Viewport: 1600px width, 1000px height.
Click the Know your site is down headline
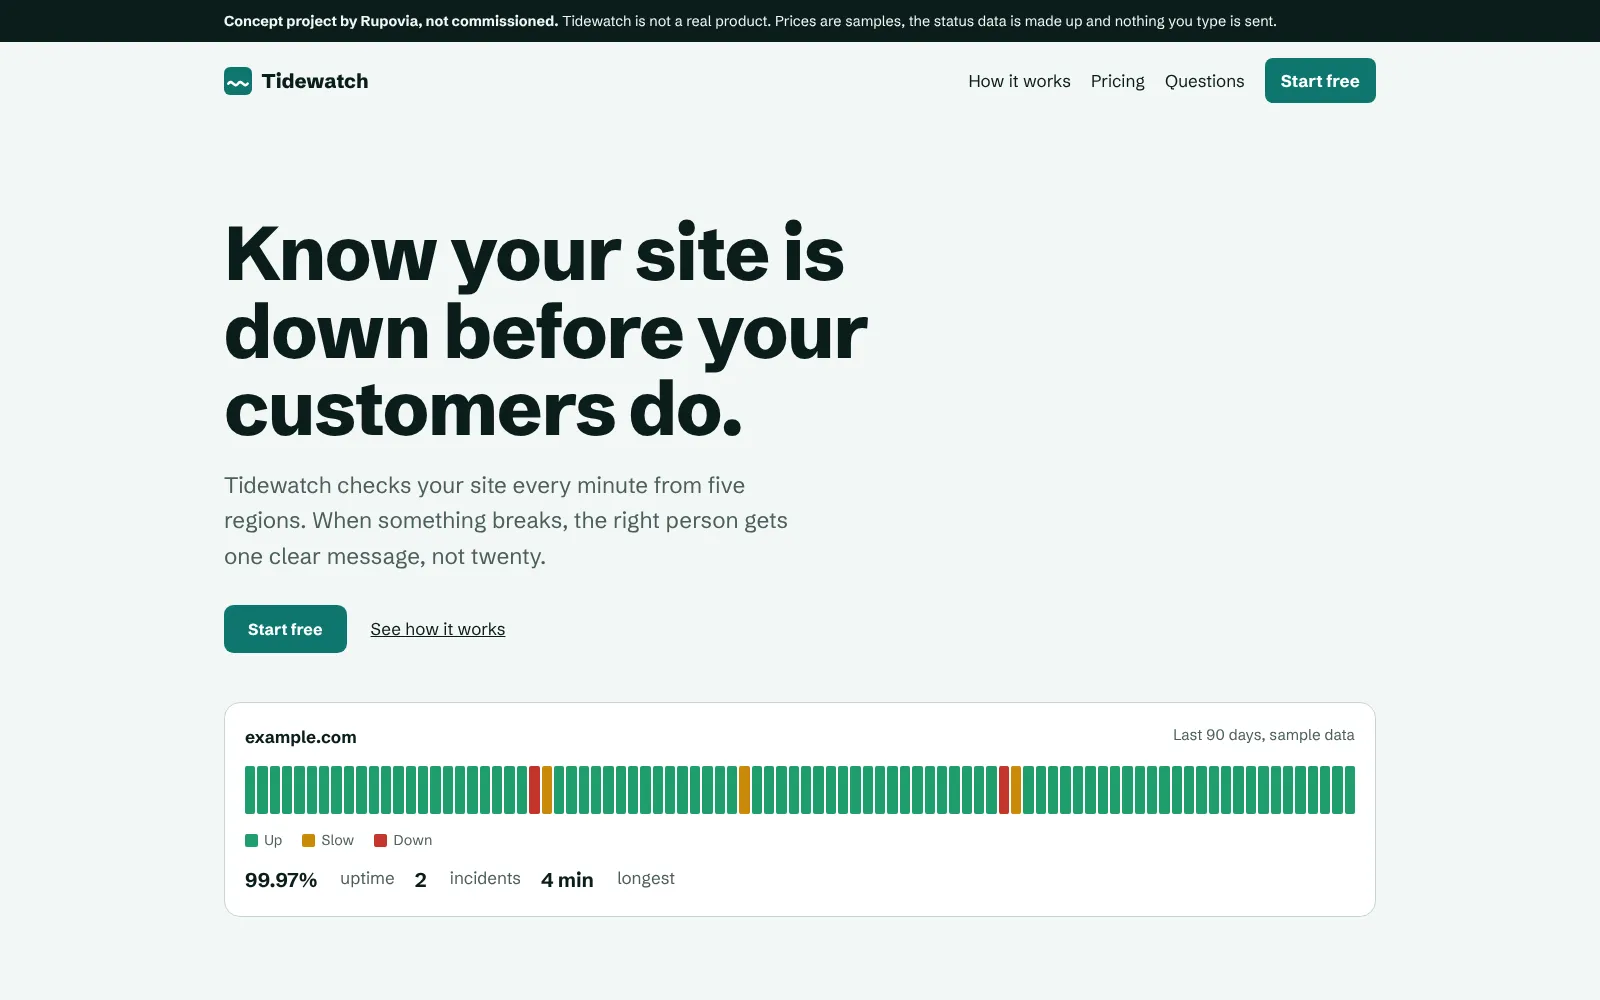coord(546,331)
